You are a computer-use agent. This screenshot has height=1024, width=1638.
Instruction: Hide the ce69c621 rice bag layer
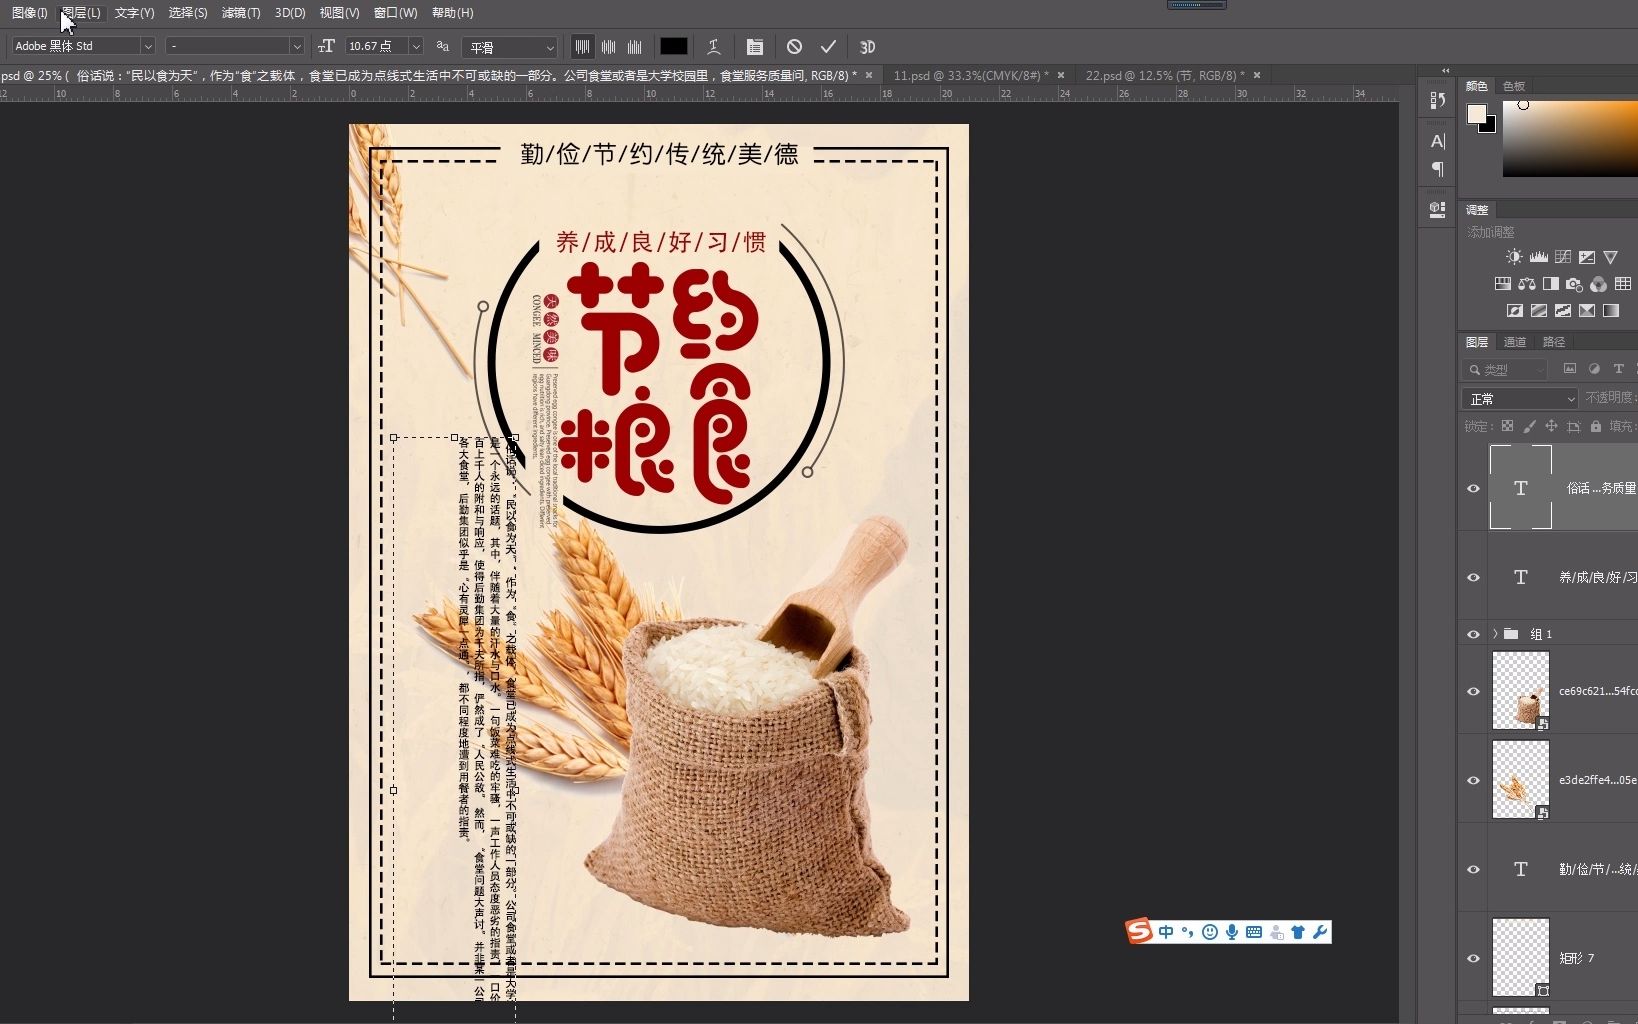coord(1473,692)
